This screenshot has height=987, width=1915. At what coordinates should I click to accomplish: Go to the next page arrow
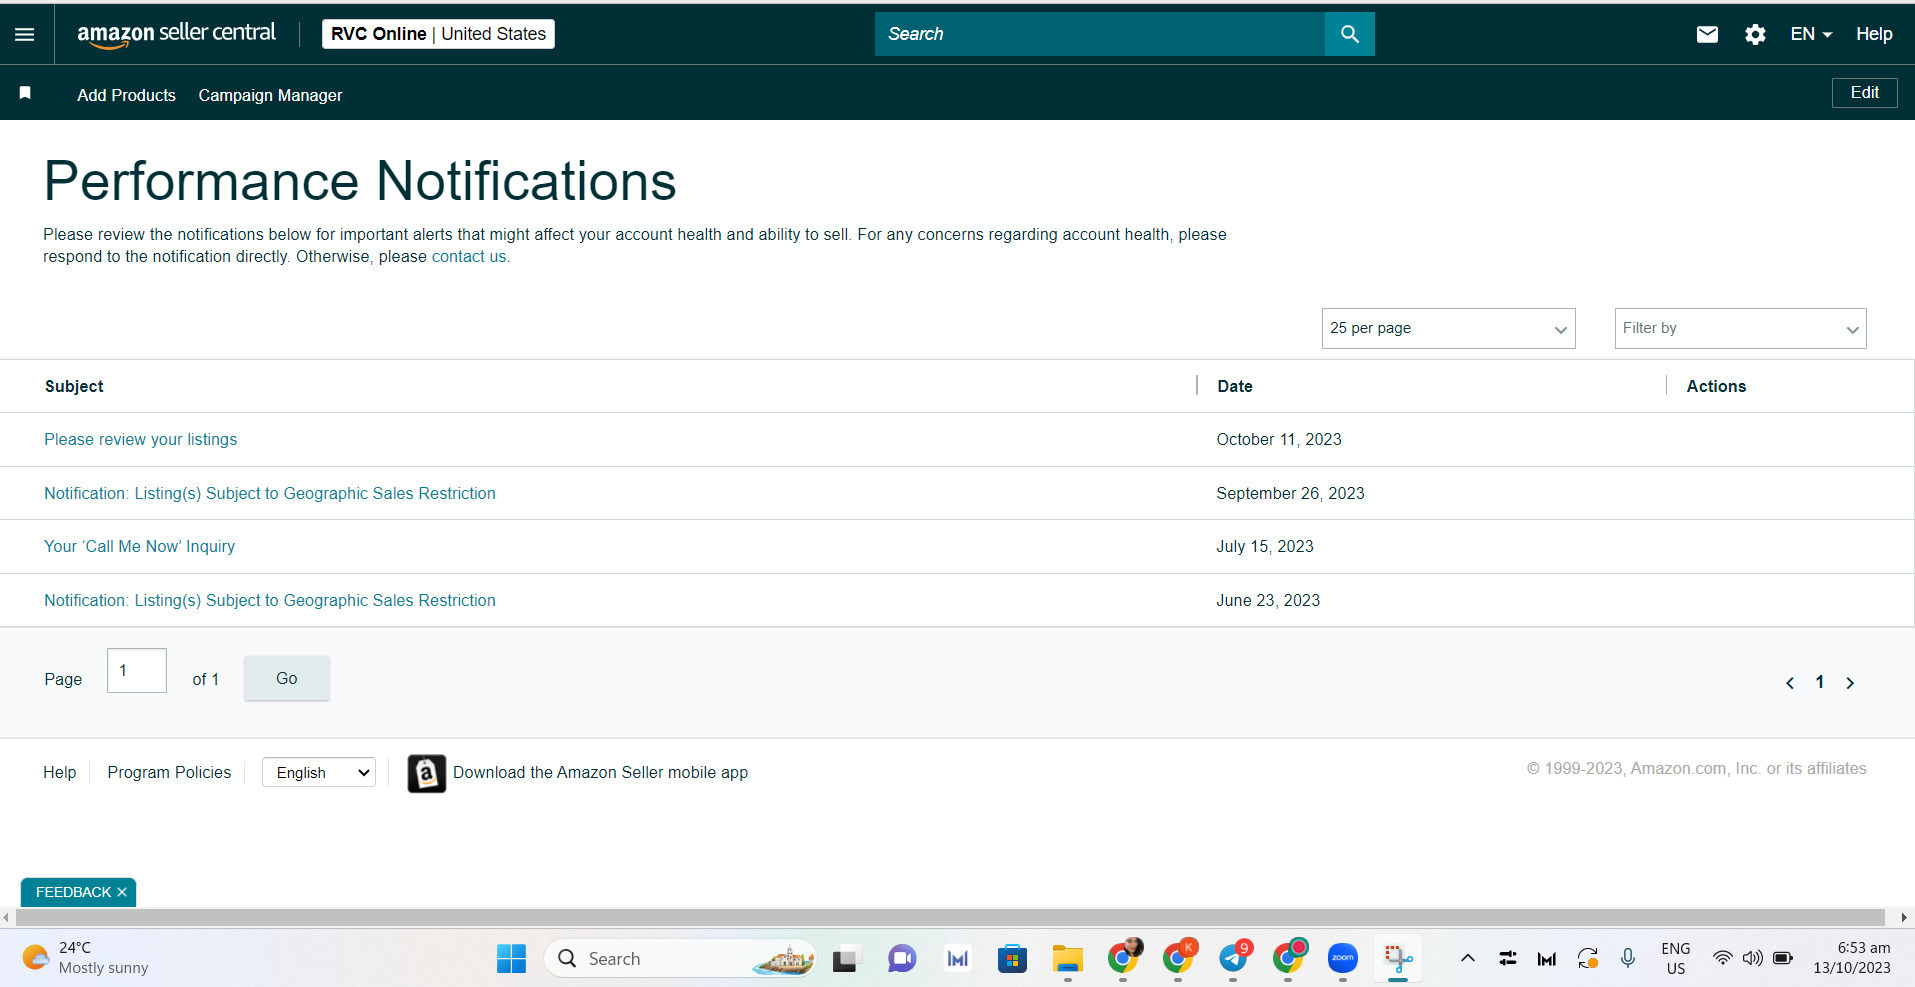pos(1850,683)
